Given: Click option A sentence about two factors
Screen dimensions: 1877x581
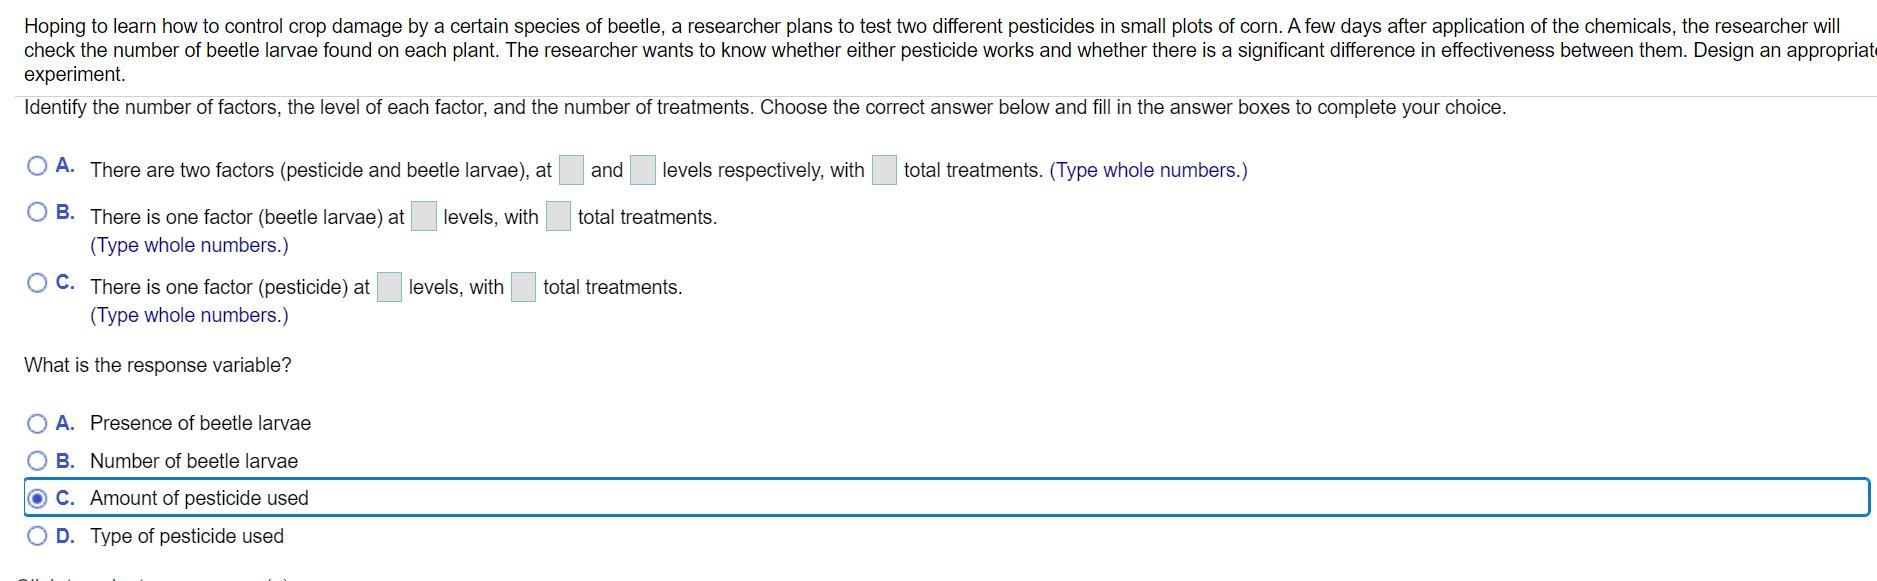Looking at the screenshot, I should pos(320,171).
